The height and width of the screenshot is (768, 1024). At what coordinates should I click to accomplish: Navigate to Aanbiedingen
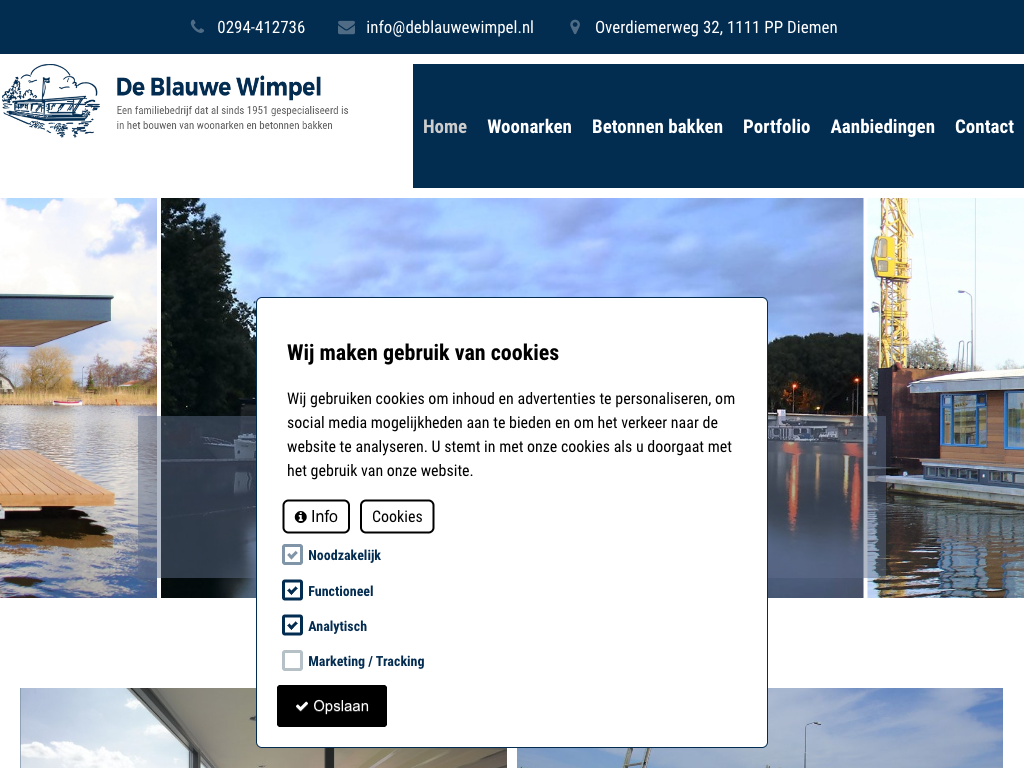coord(882,126)
